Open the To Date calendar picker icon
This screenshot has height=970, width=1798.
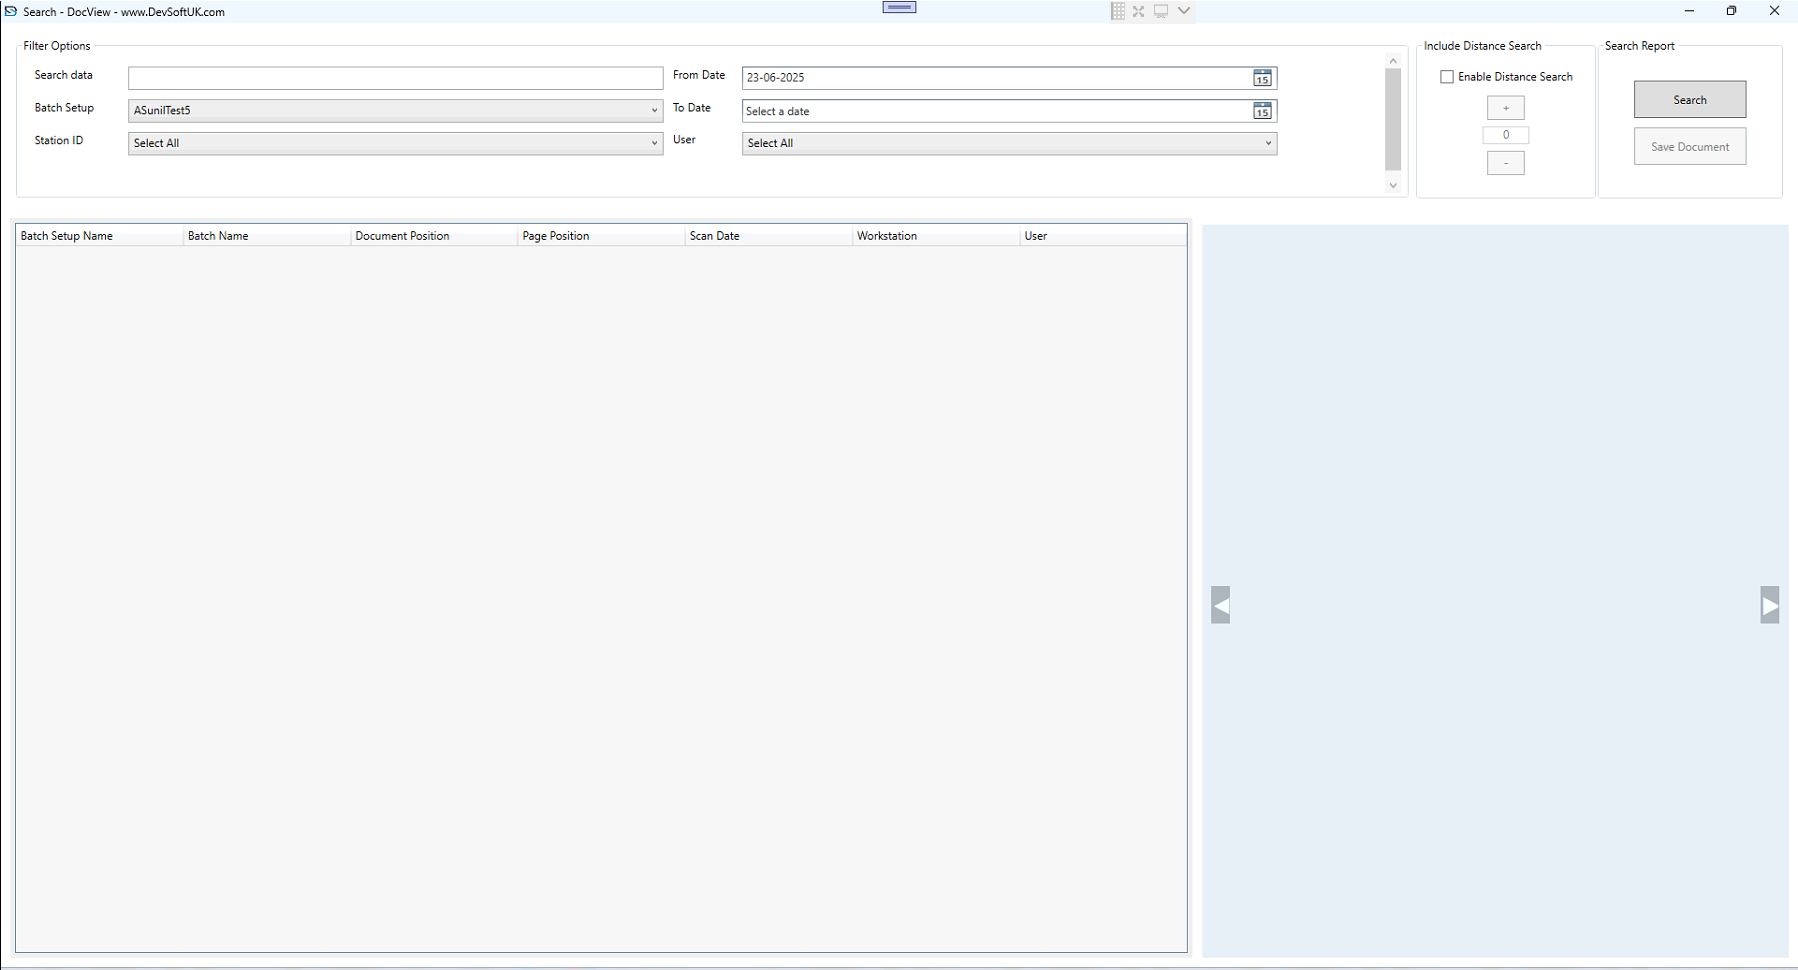point(1262,111)
